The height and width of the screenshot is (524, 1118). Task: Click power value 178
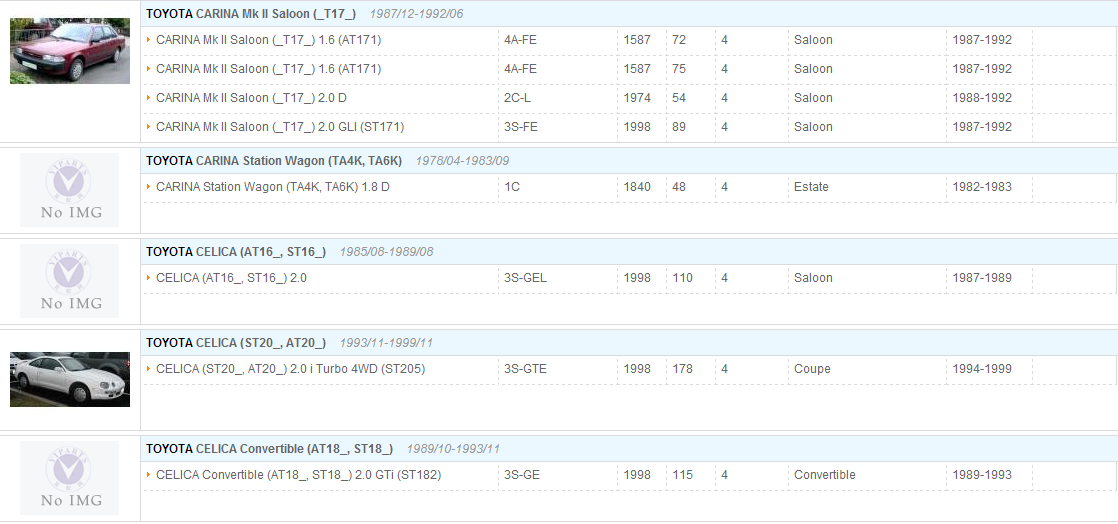(x=682, y=369)
